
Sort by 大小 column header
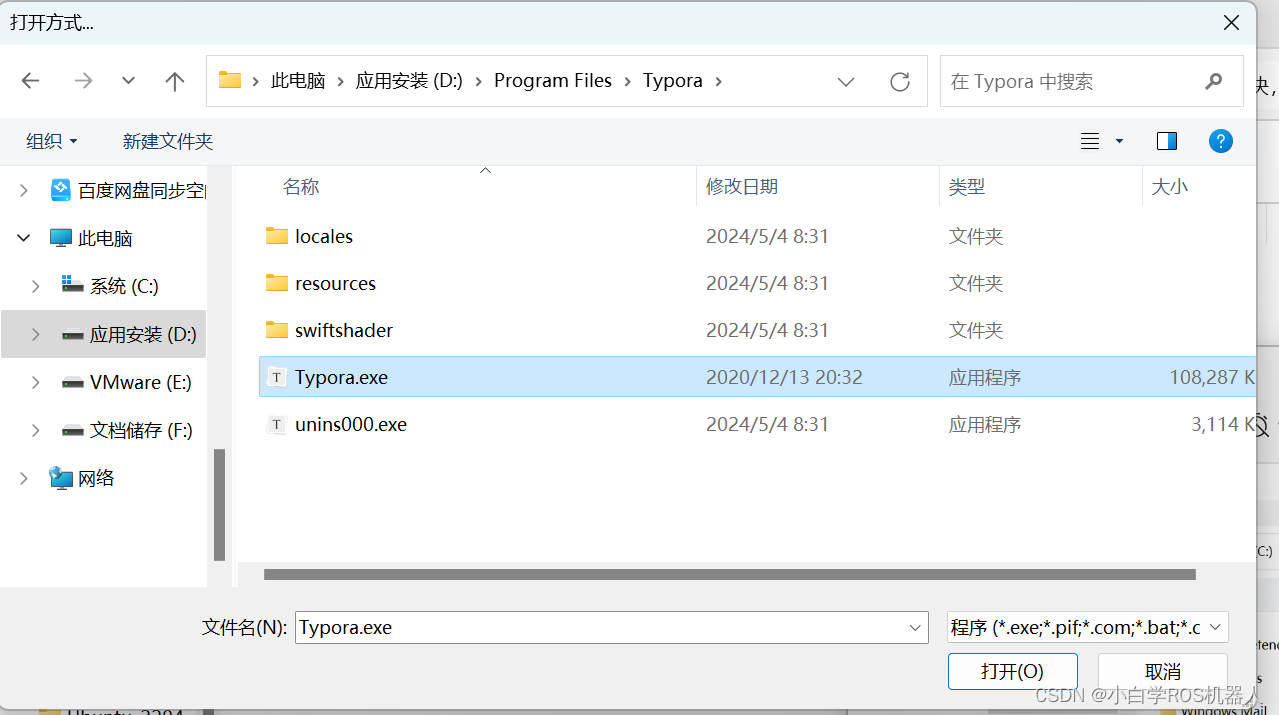tap(1170, 187)
